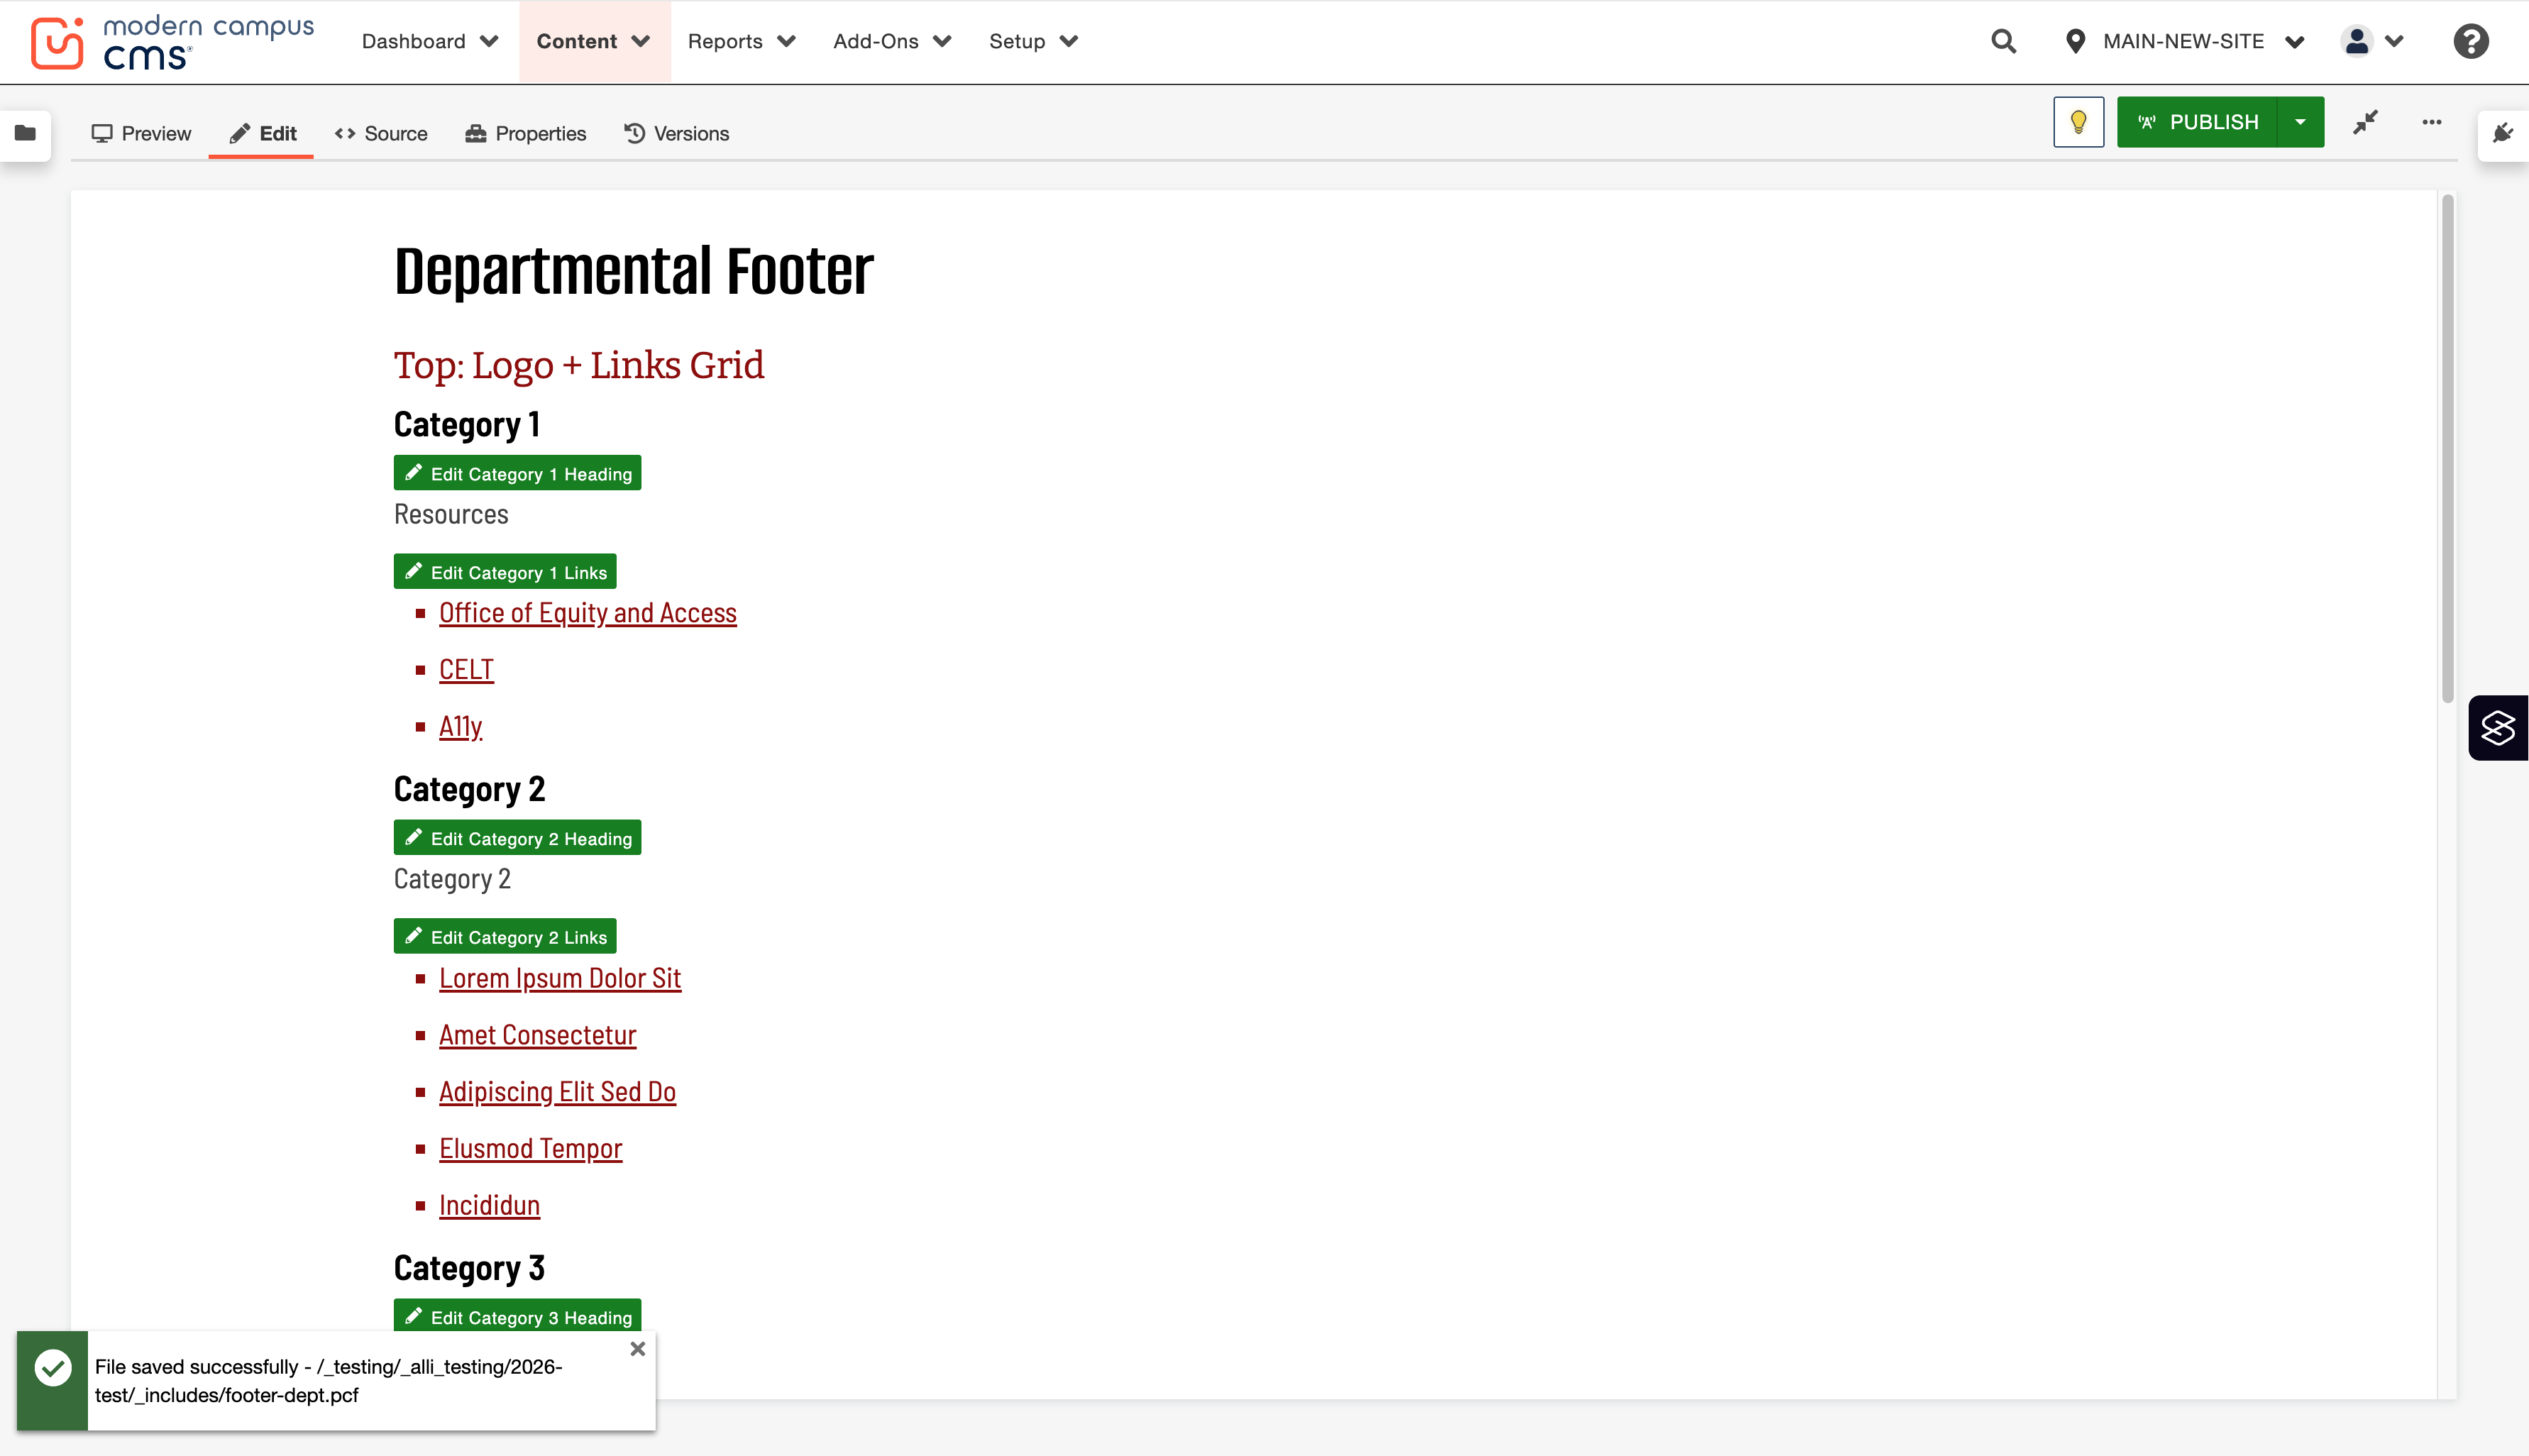
Task: Open the Office of Equity and Access link
Action: [x=588, y=613]
